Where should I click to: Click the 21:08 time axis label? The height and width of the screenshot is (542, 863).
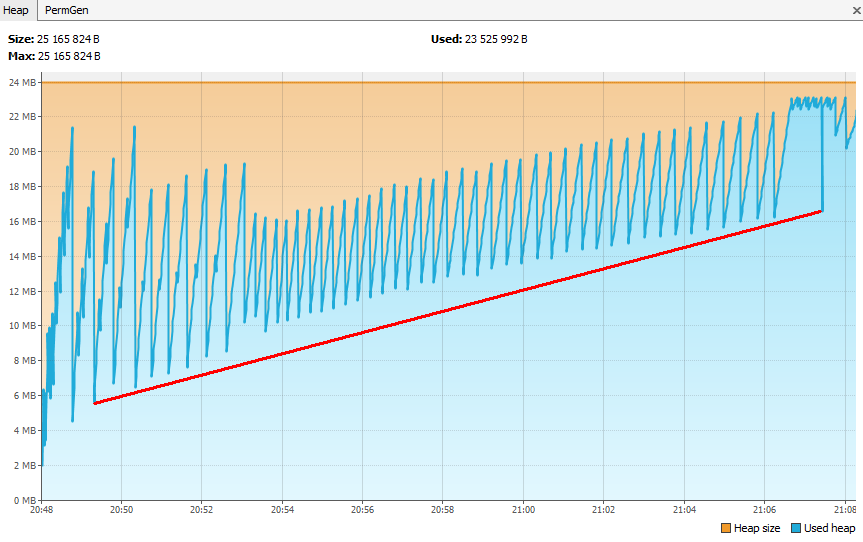click(844, 510)
